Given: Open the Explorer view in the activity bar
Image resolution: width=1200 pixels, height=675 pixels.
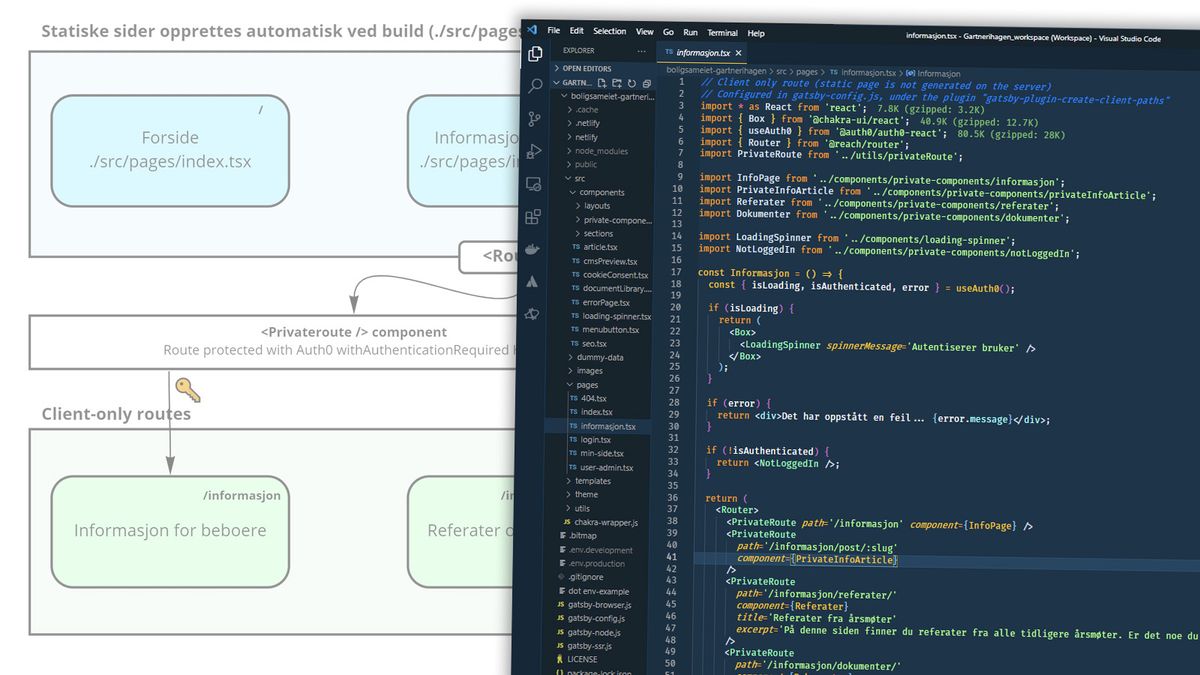Looking at the screenshot, I should [536, 54].
